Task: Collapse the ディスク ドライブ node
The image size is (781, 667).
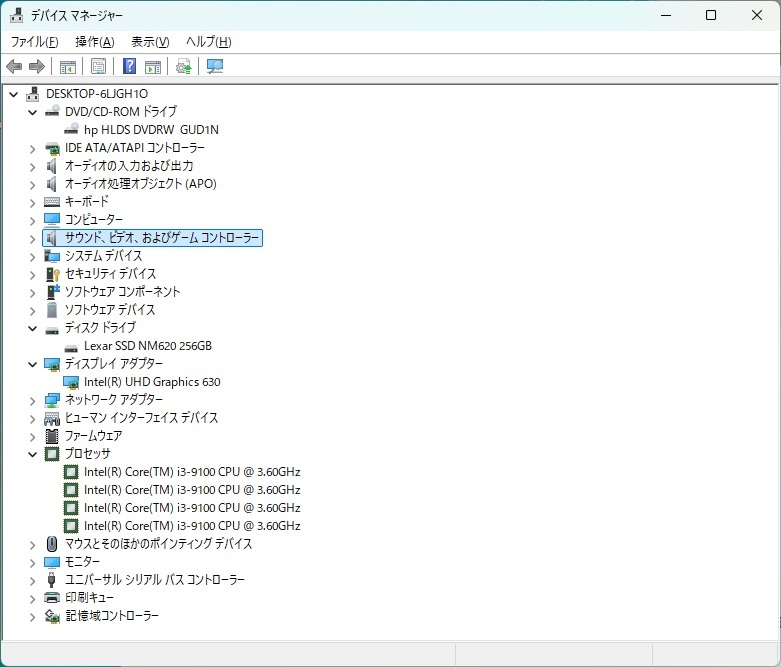Action: (33, 328)
